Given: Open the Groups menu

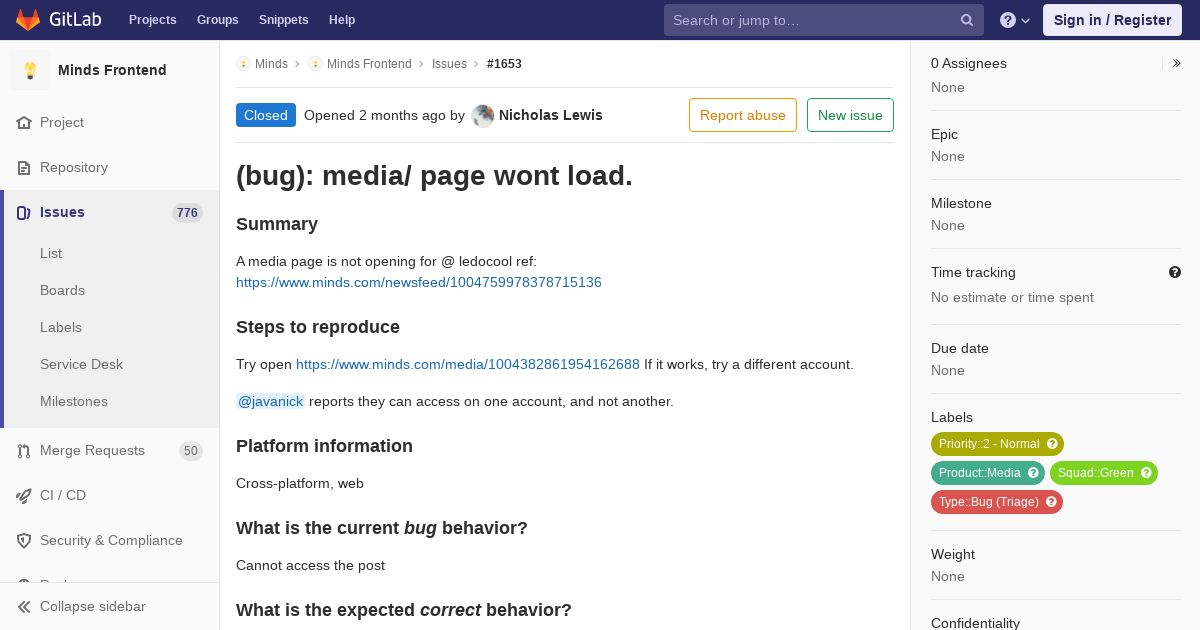Looking at the screenshot, I should tap(217, 19).
